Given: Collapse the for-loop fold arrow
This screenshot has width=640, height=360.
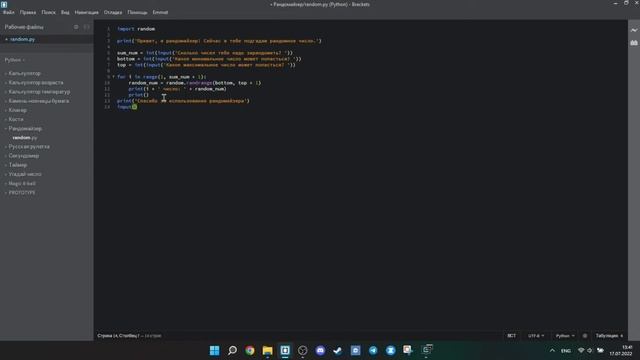Looking at the screenshot, I should (113, 77).
